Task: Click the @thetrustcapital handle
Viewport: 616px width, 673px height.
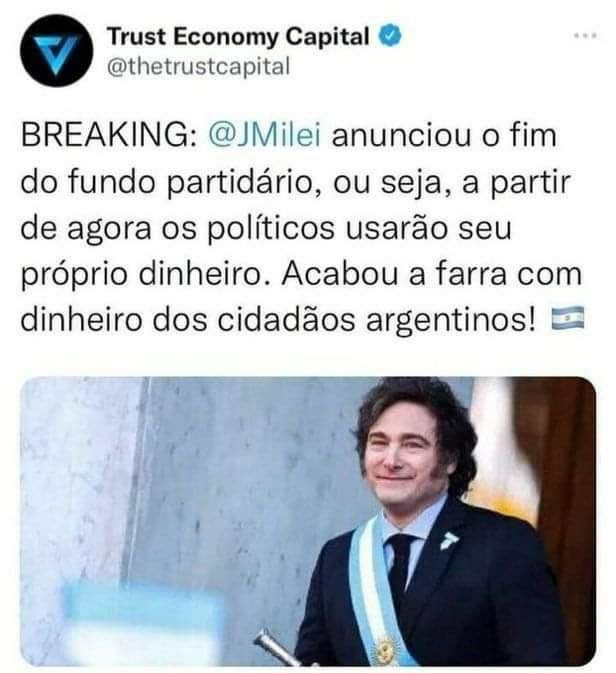Action: [198, 67]
